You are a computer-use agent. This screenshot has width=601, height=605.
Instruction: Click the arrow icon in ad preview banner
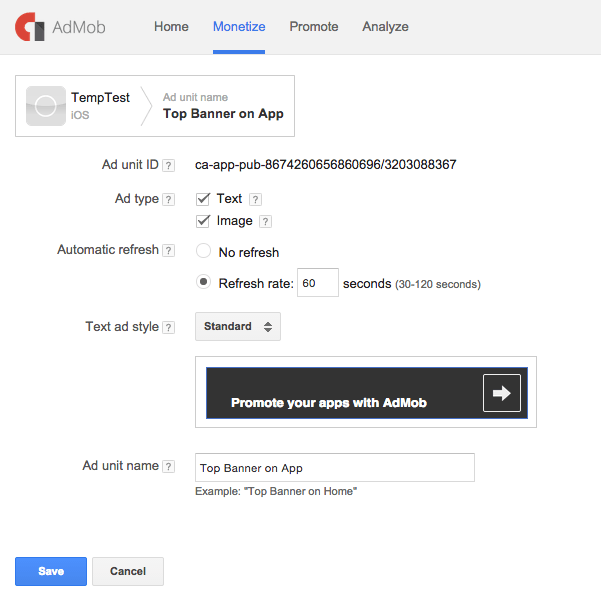coord(501,393)
